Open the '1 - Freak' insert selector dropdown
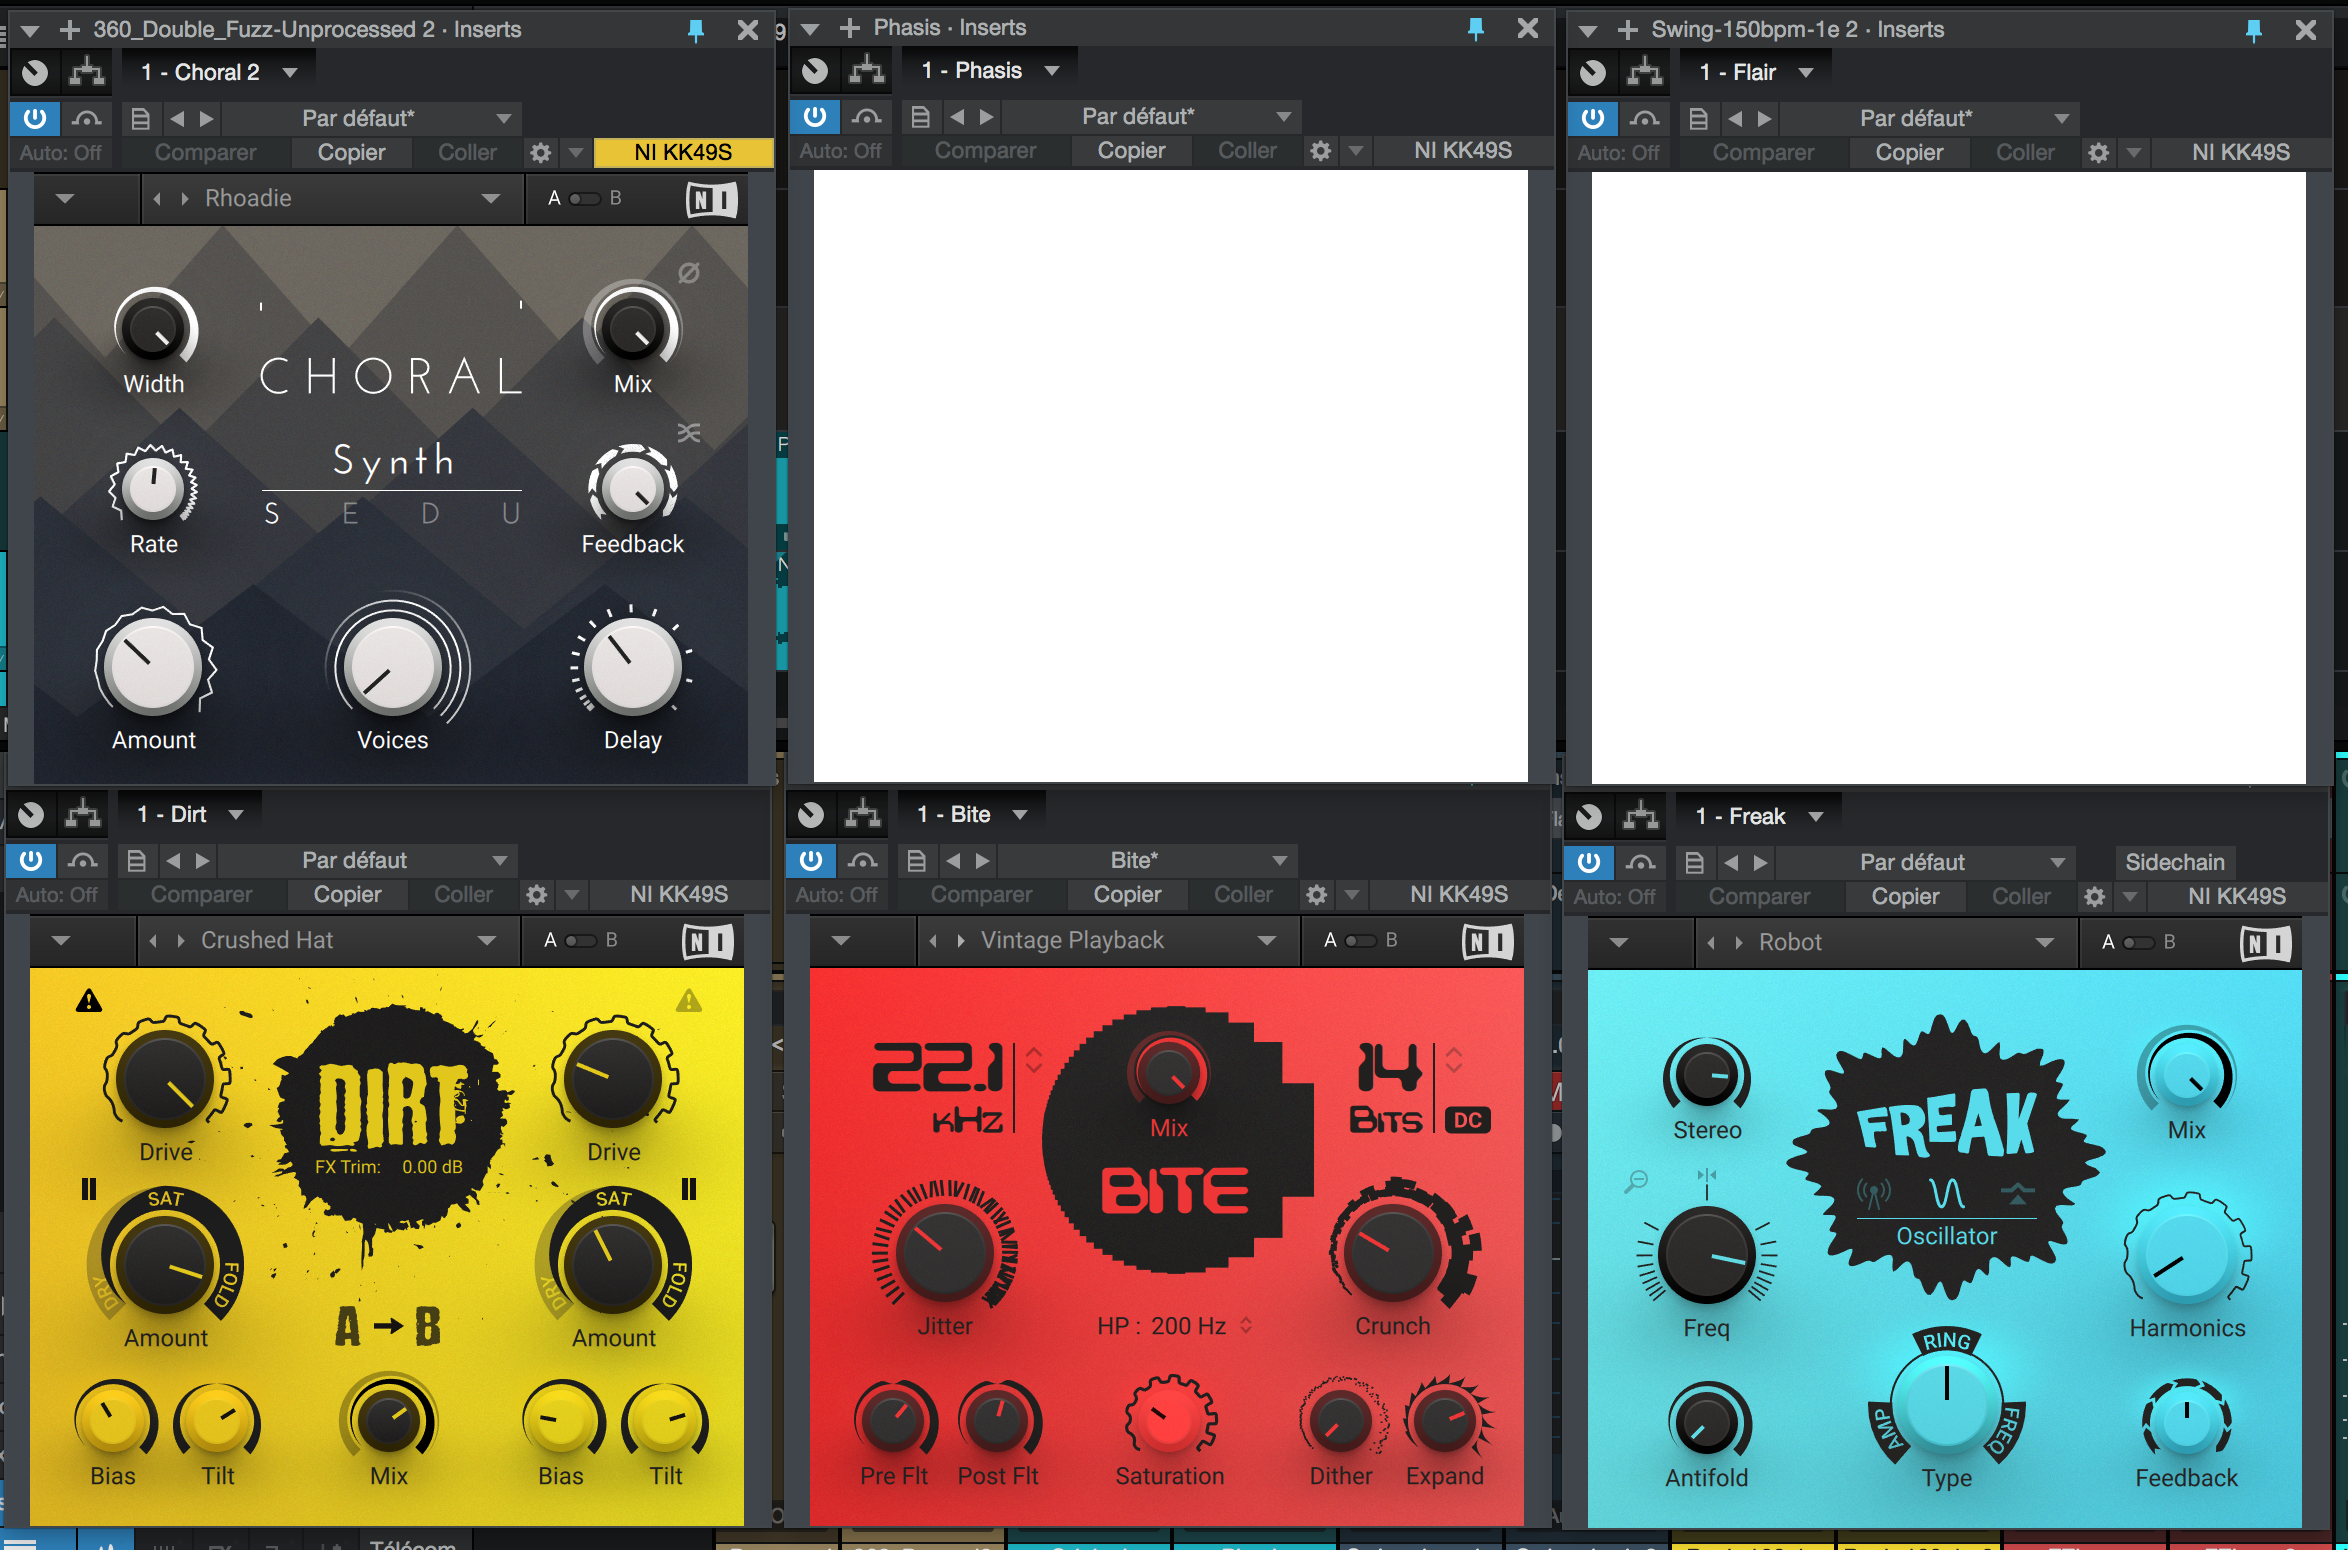The height and width of the screenshot is (1550, 2348). (x=1816, y=817)
